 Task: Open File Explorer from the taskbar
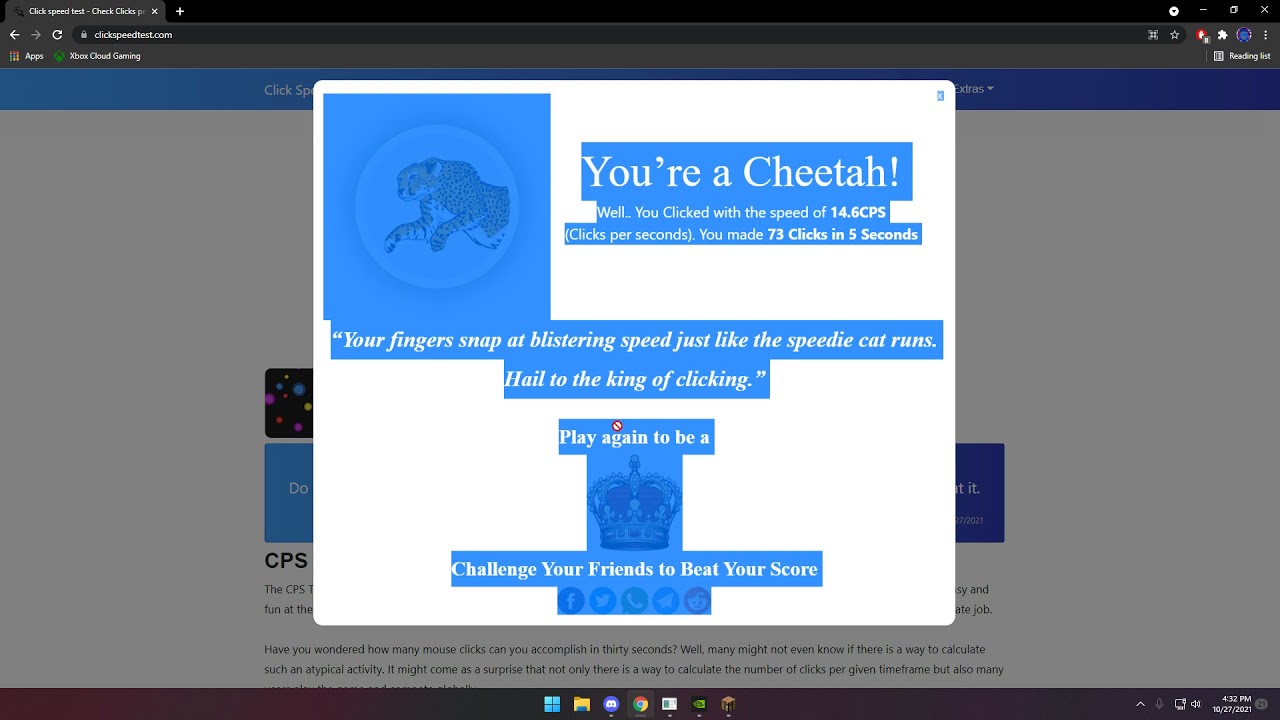click(581, 704)
